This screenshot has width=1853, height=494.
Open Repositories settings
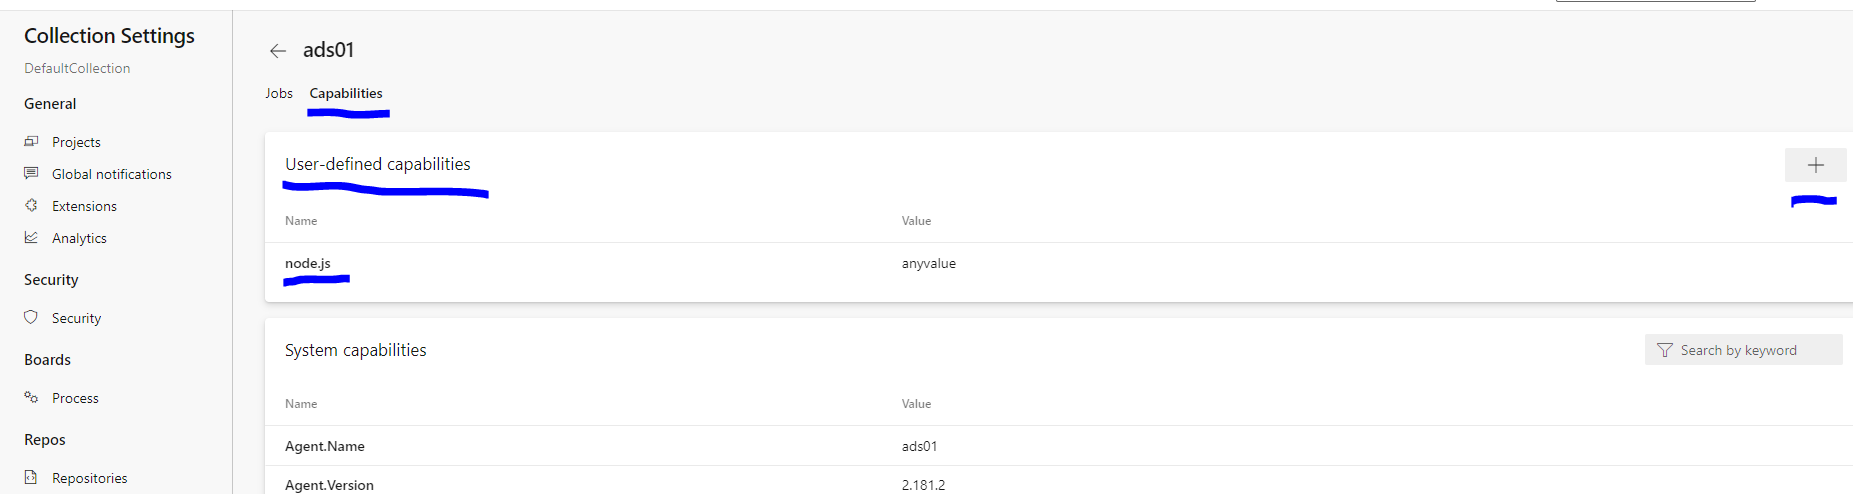coord(90,478)
